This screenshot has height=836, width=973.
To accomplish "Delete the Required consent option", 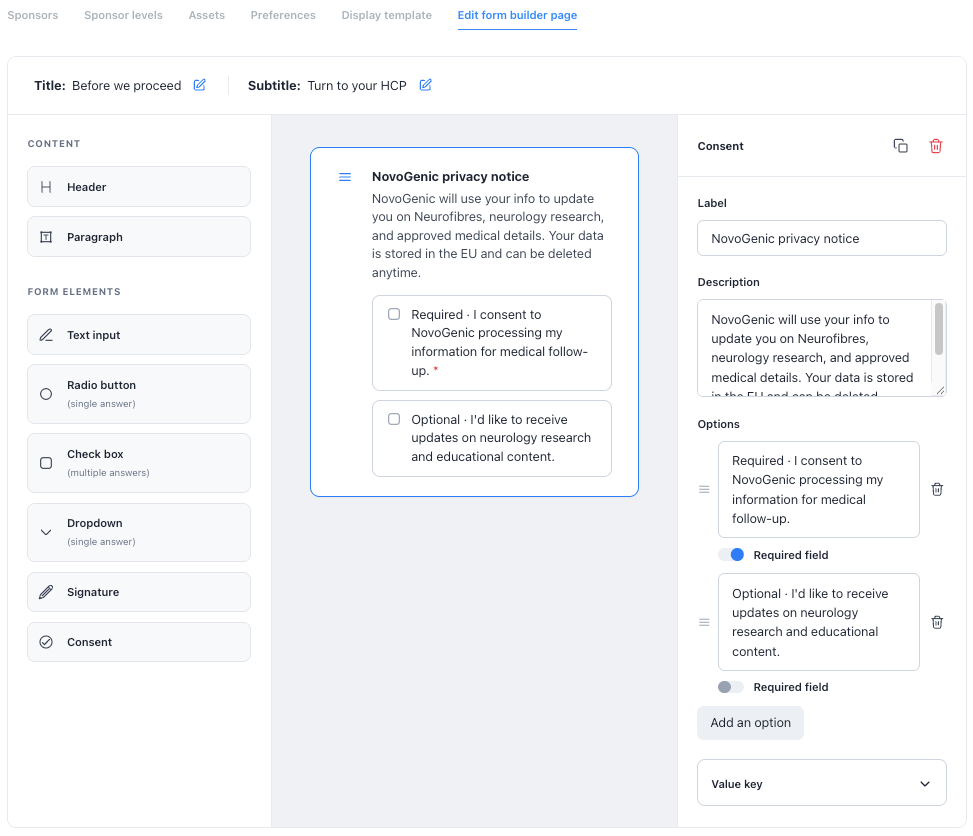I will coord(937,489).
